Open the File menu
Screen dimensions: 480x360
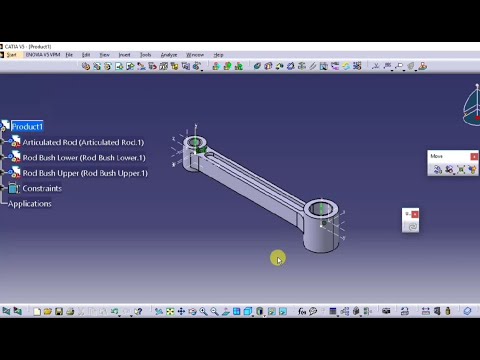[69, 55]
